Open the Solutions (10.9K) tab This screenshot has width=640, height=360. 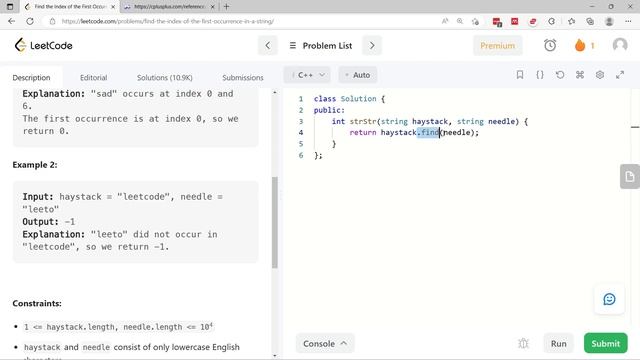pyautogui.click(x=164, y=78)
